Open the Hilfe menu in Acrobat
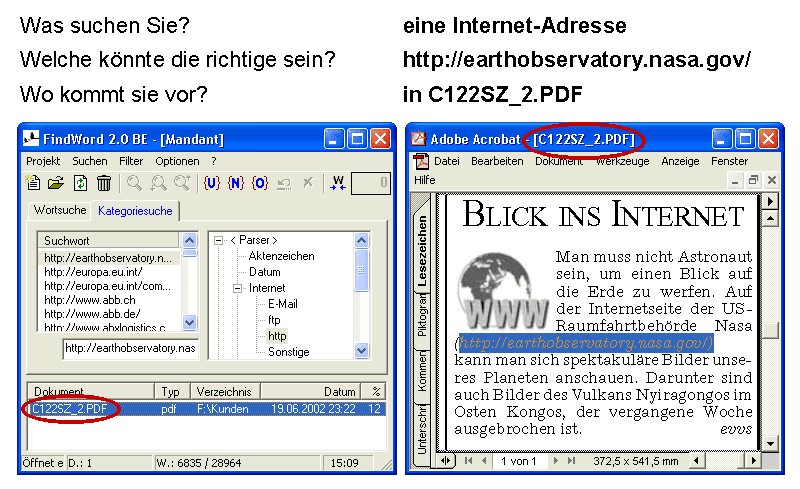 [424, 180]
